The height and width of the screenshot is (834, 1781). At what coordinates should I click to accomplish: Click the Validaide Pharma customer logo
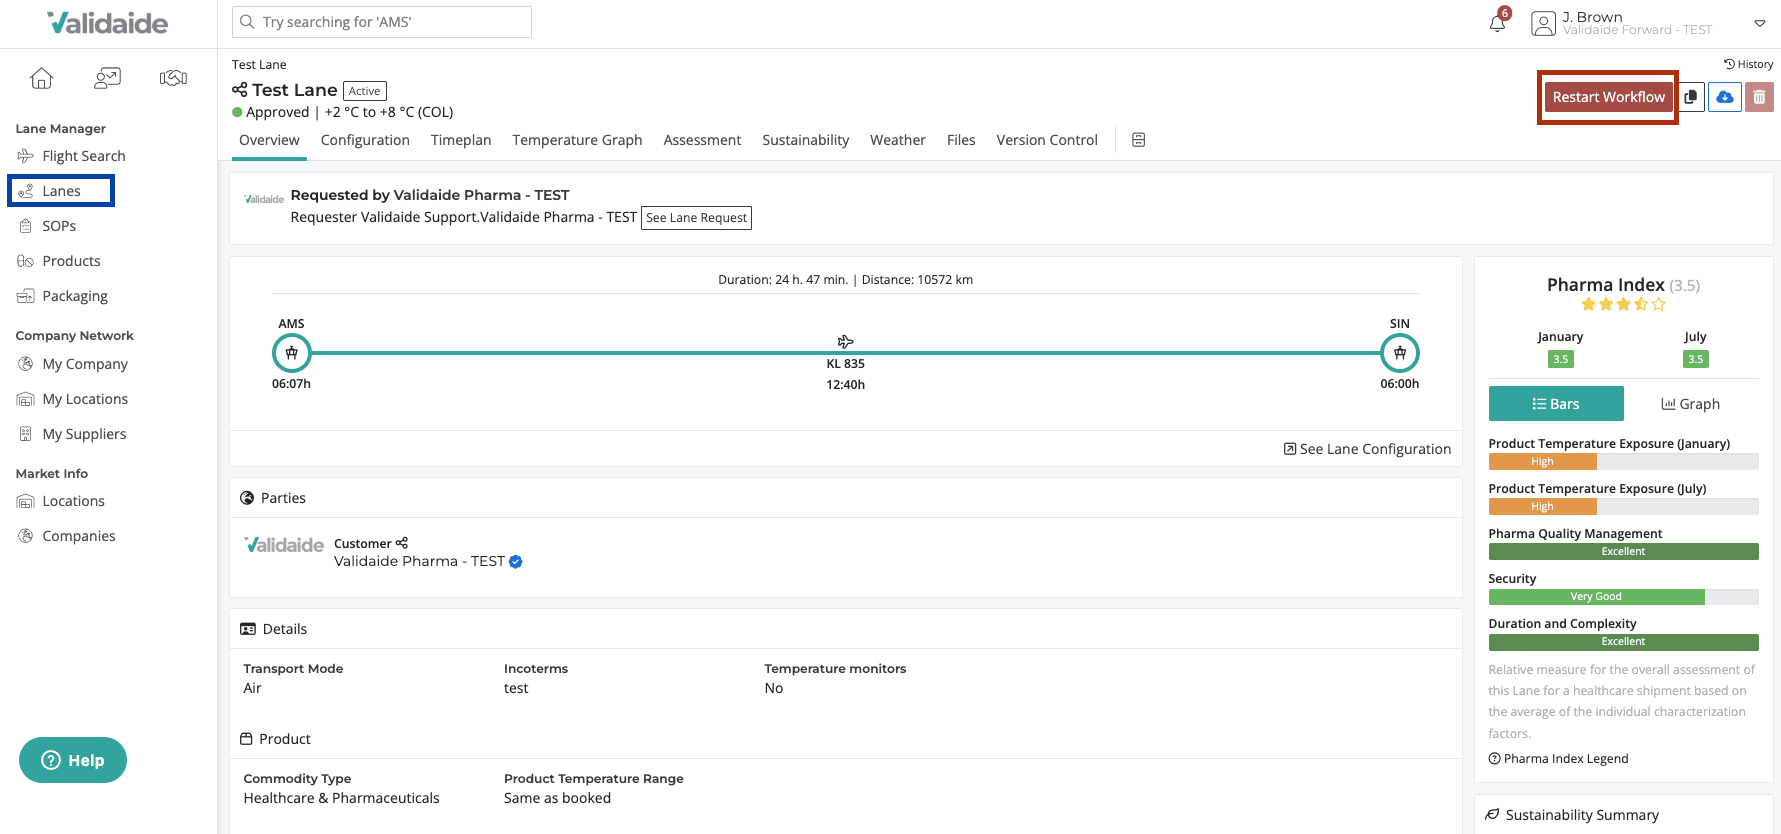pos(284,545)
